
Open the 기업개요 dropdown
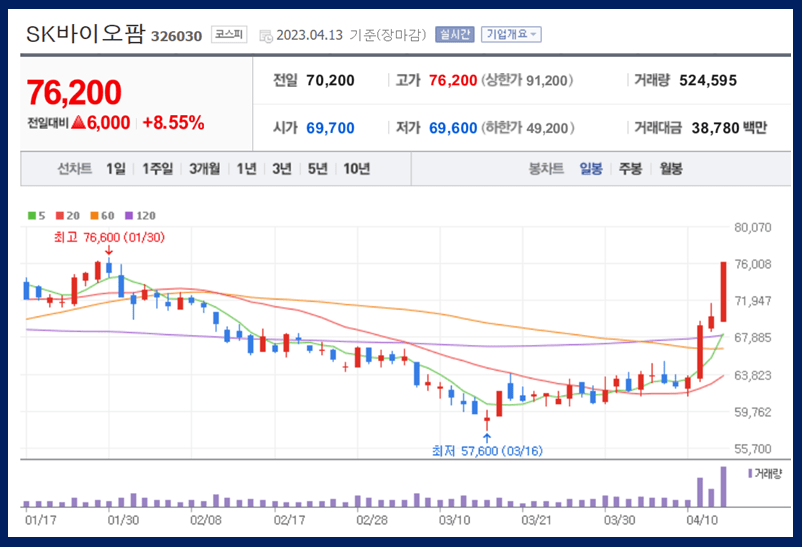tap(511, 34)
